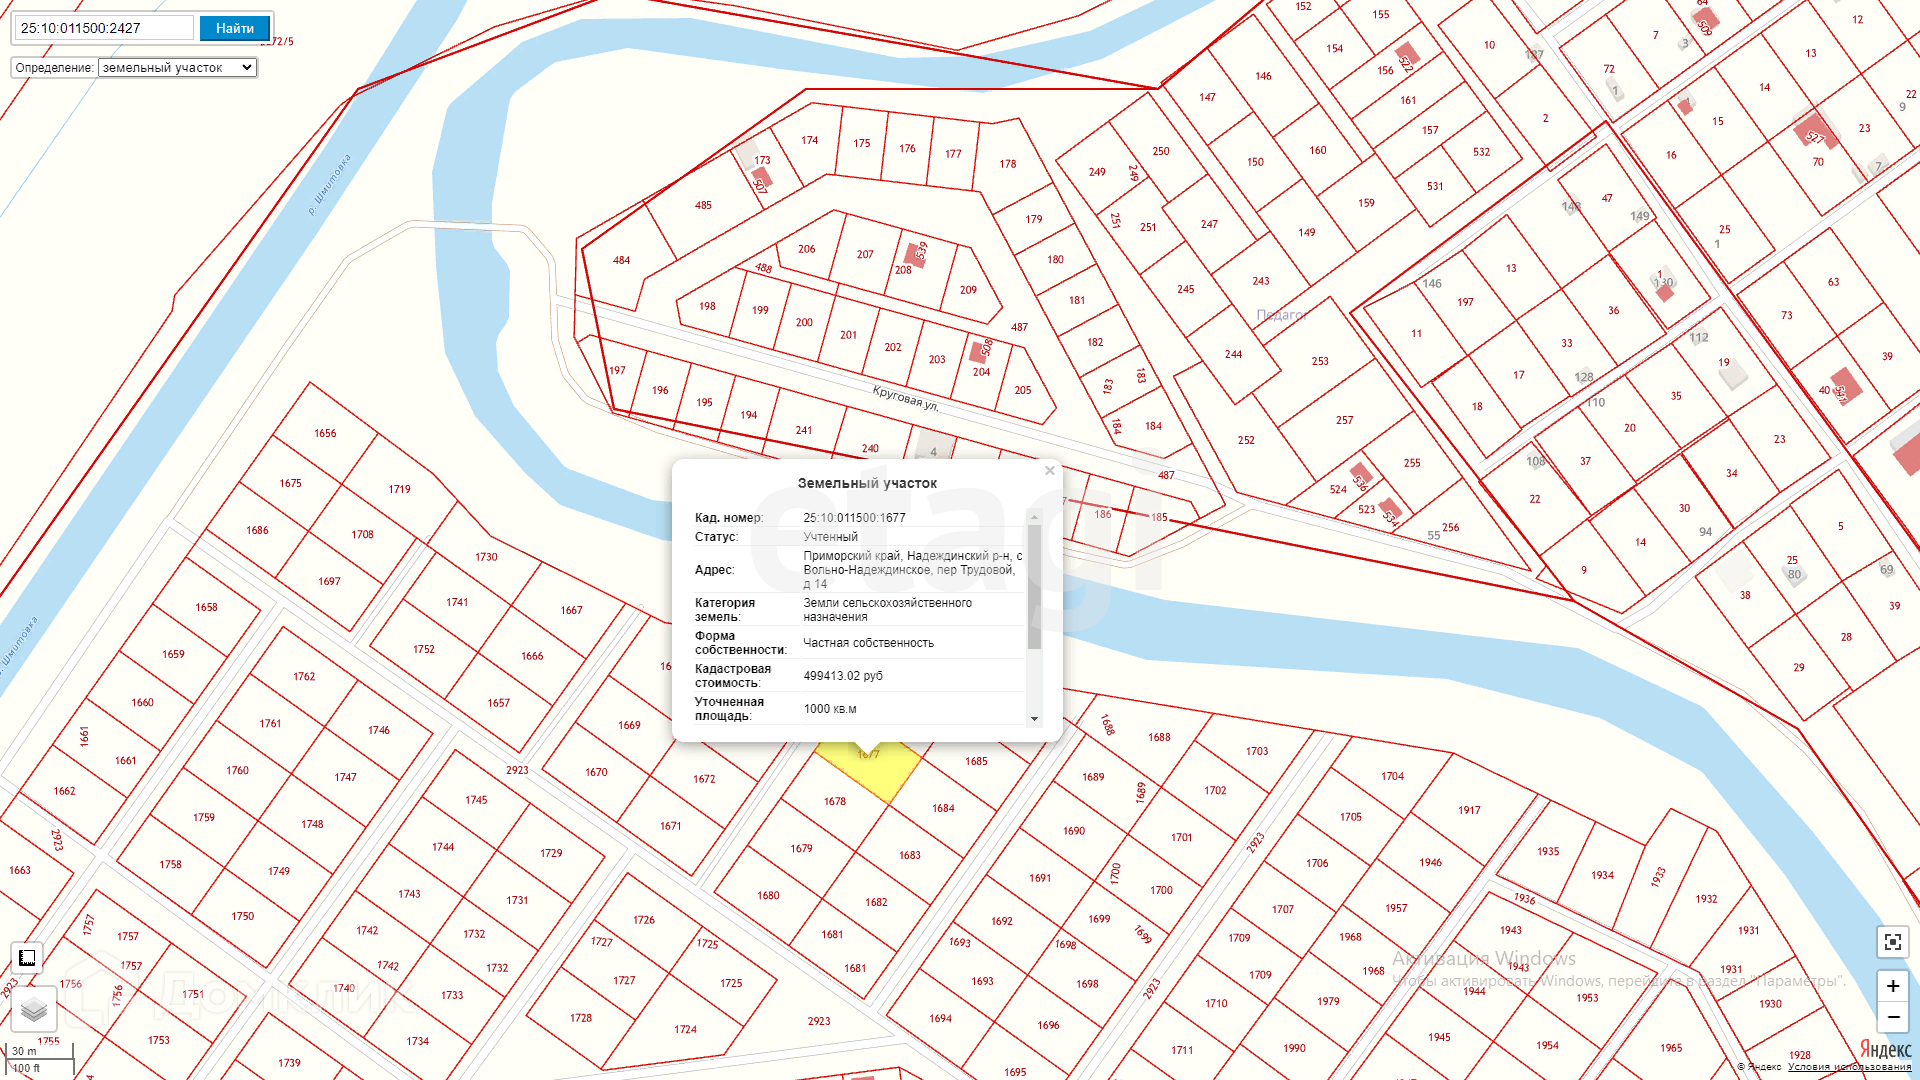Open the map layers switcher

click(34, 1010)
